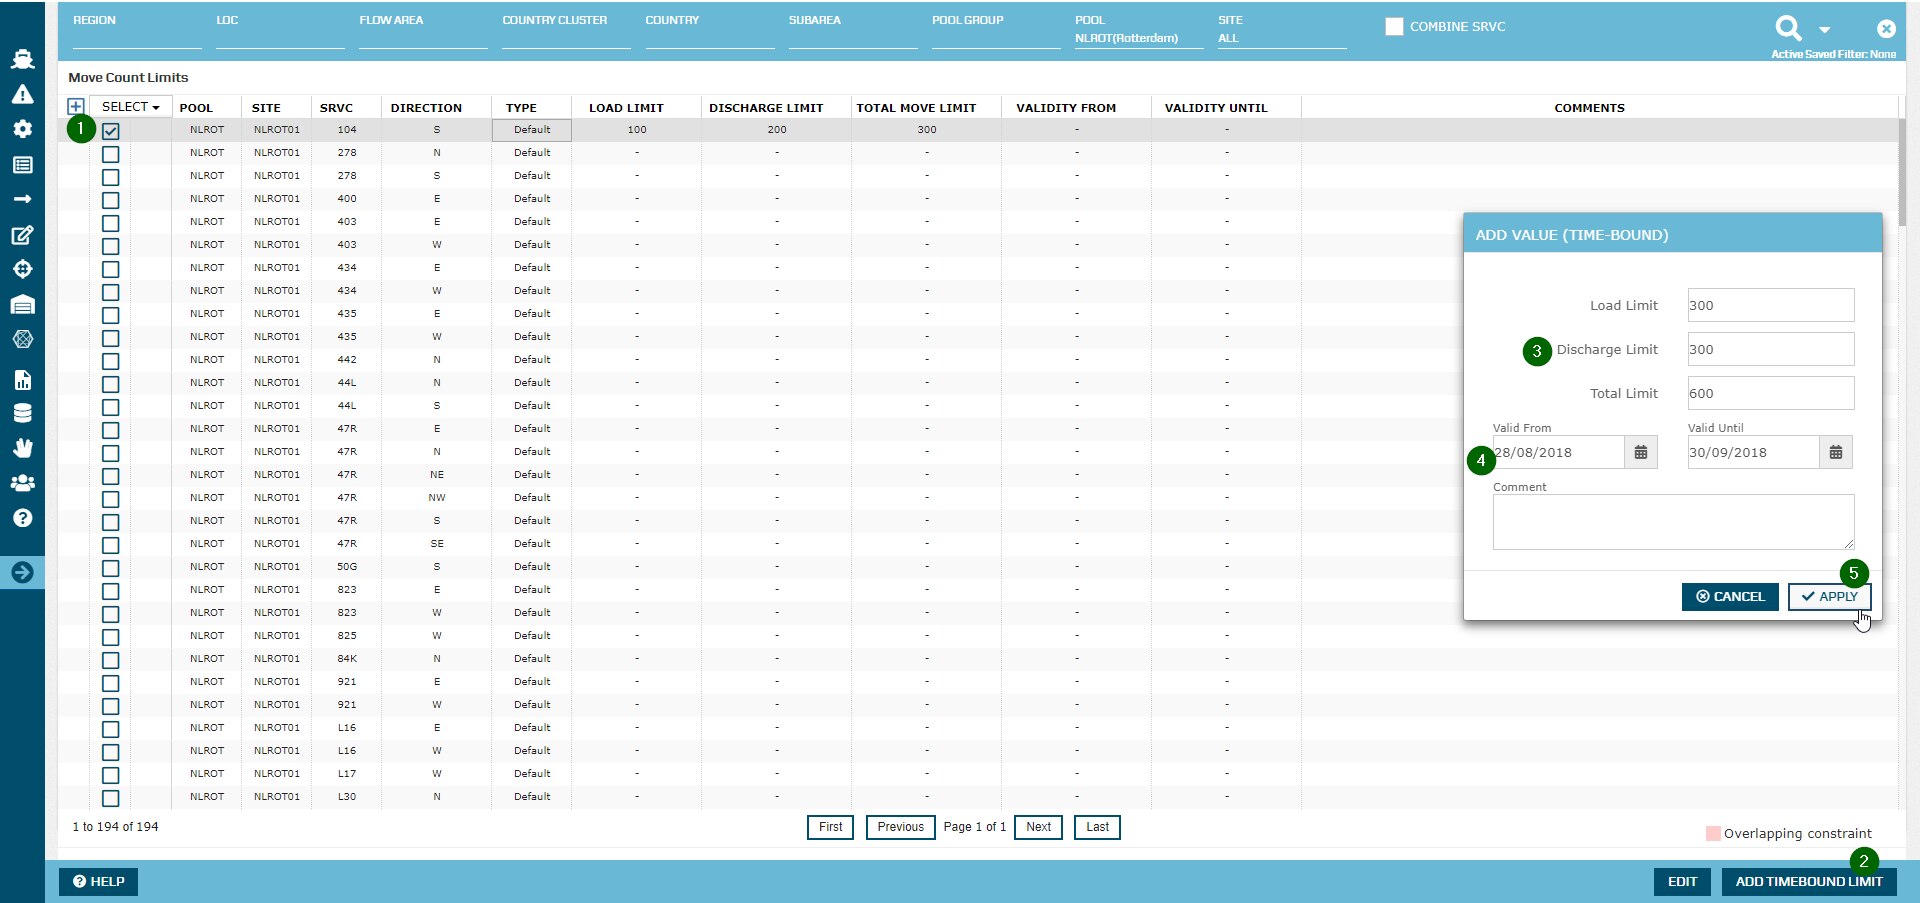
Task: Click the ship icon in the sidebar
Action: click(x=22, y=59)
